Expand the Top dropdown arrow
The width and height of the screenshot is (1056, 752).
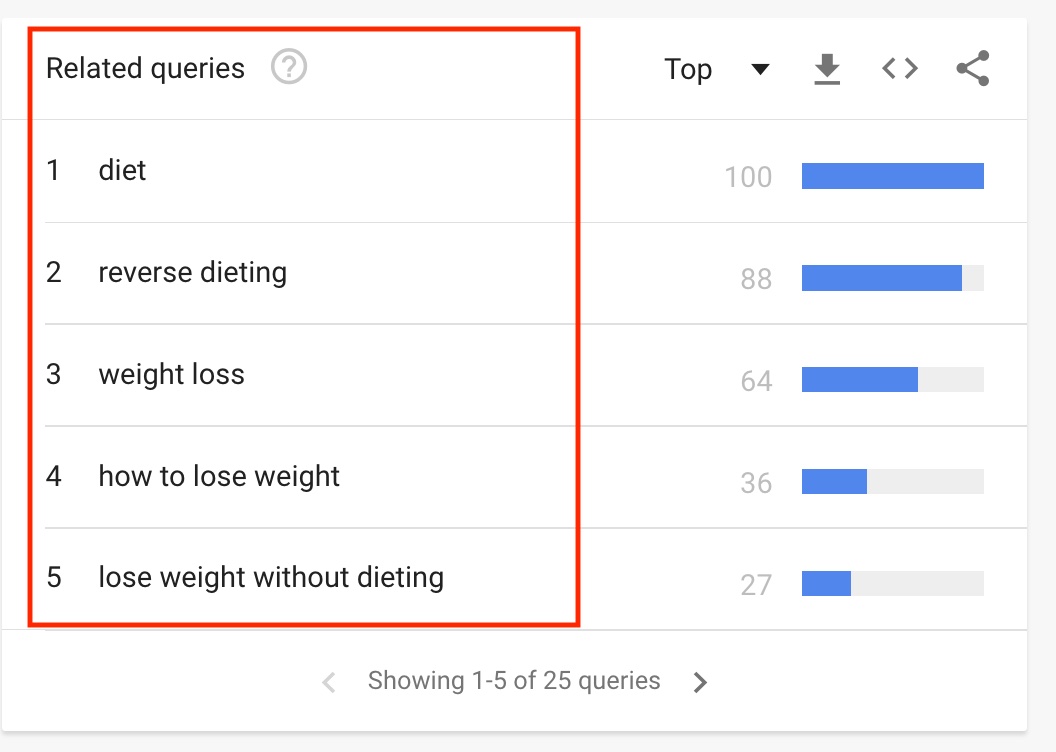(x=760, y=69)
